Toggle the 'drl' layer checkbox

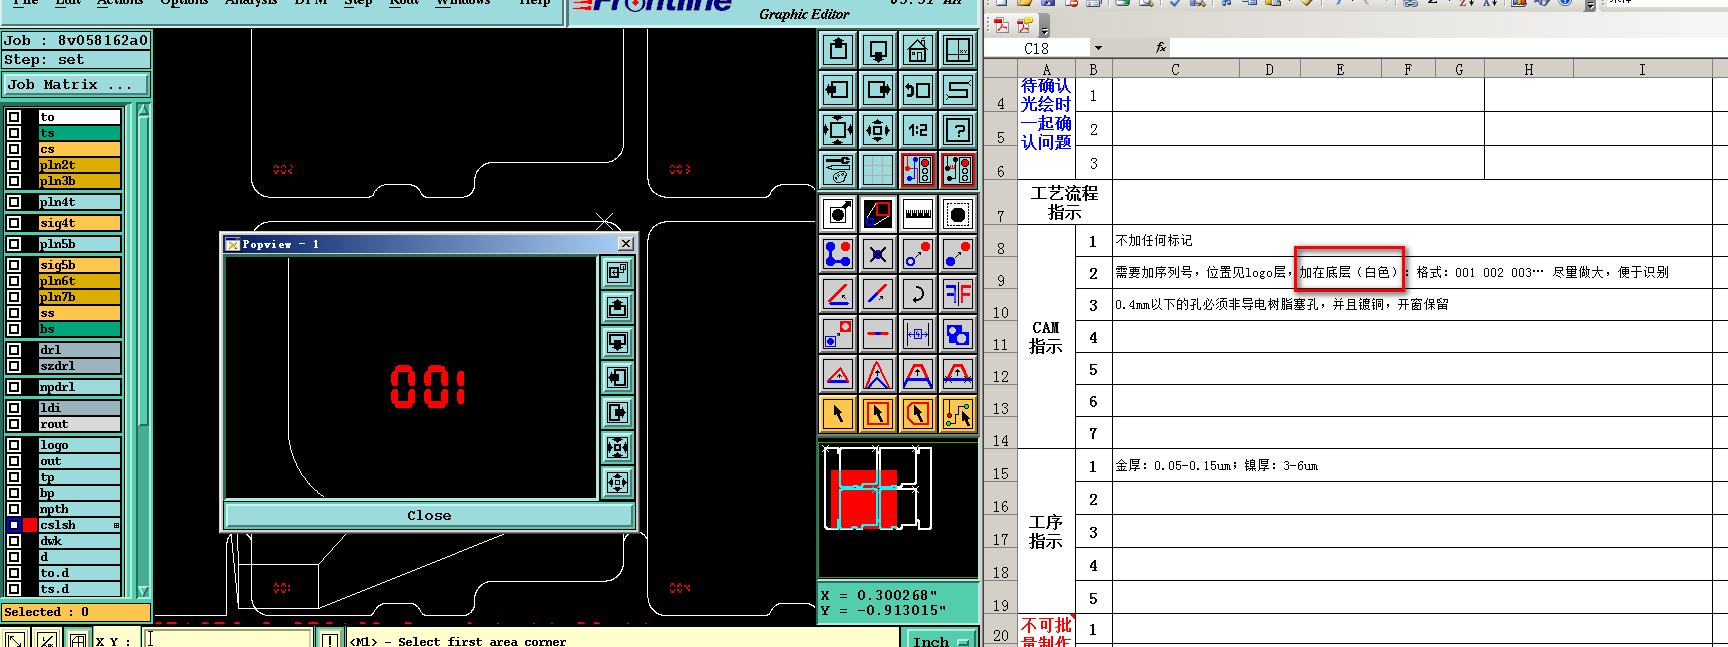[14, 350]
